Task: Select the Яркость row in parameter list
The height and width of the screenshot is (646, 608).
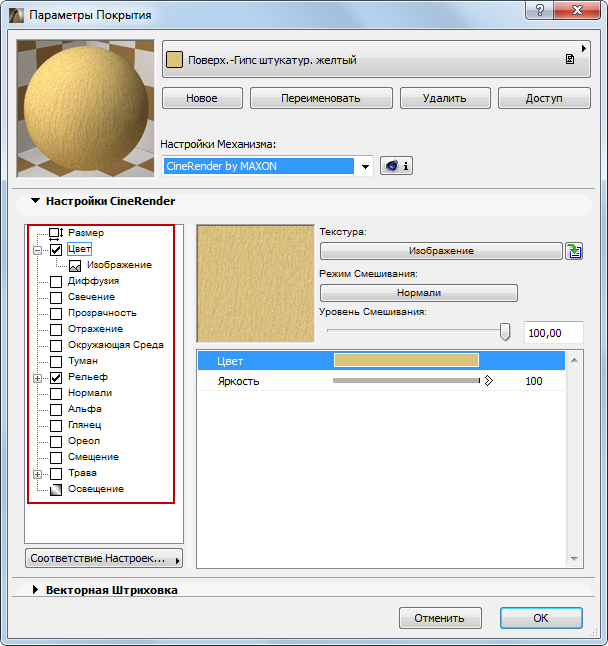Action: (x=381, y=381)
